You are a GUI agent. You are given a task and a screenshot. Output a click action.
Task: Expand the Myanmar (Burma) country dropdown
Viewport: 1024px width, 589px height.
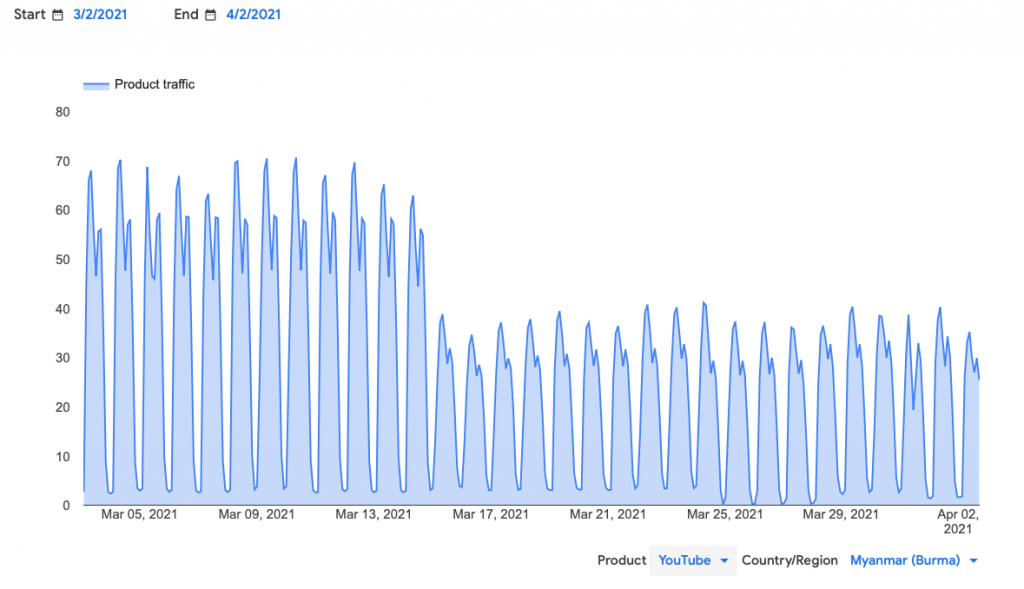coord(914,560)
